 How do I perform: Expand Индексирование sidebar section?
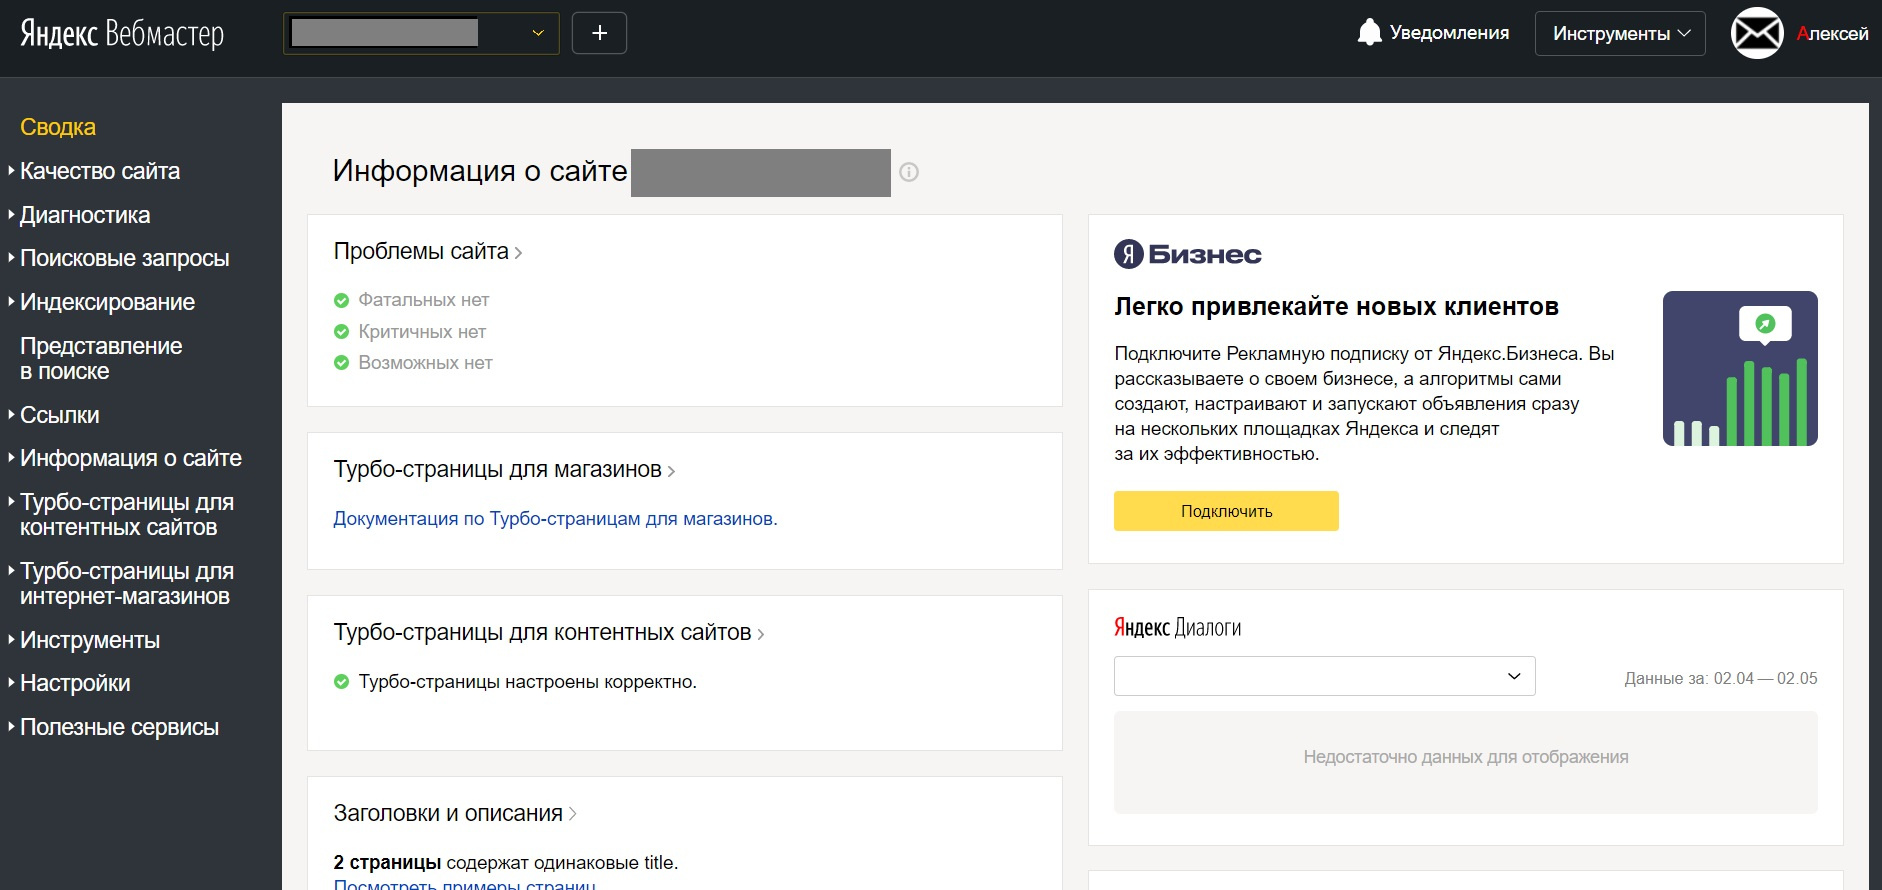point(107,302)
